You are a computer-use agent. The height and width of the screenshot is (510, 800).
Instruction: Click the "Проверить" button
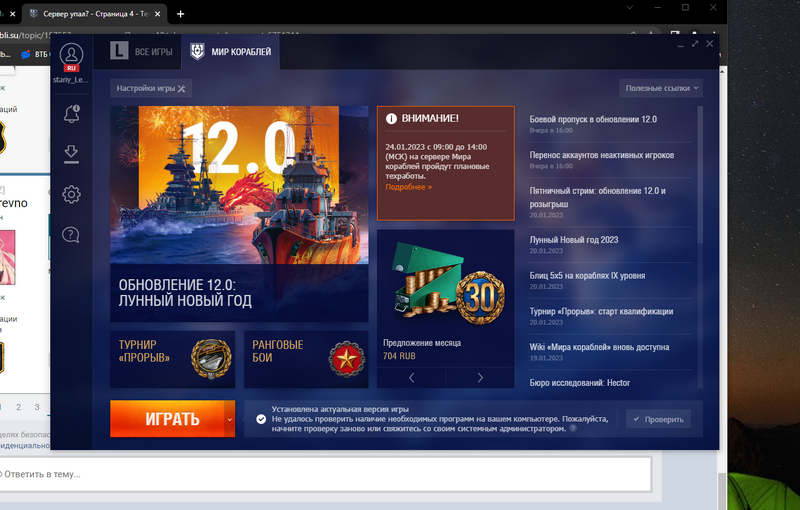point(659,419)
